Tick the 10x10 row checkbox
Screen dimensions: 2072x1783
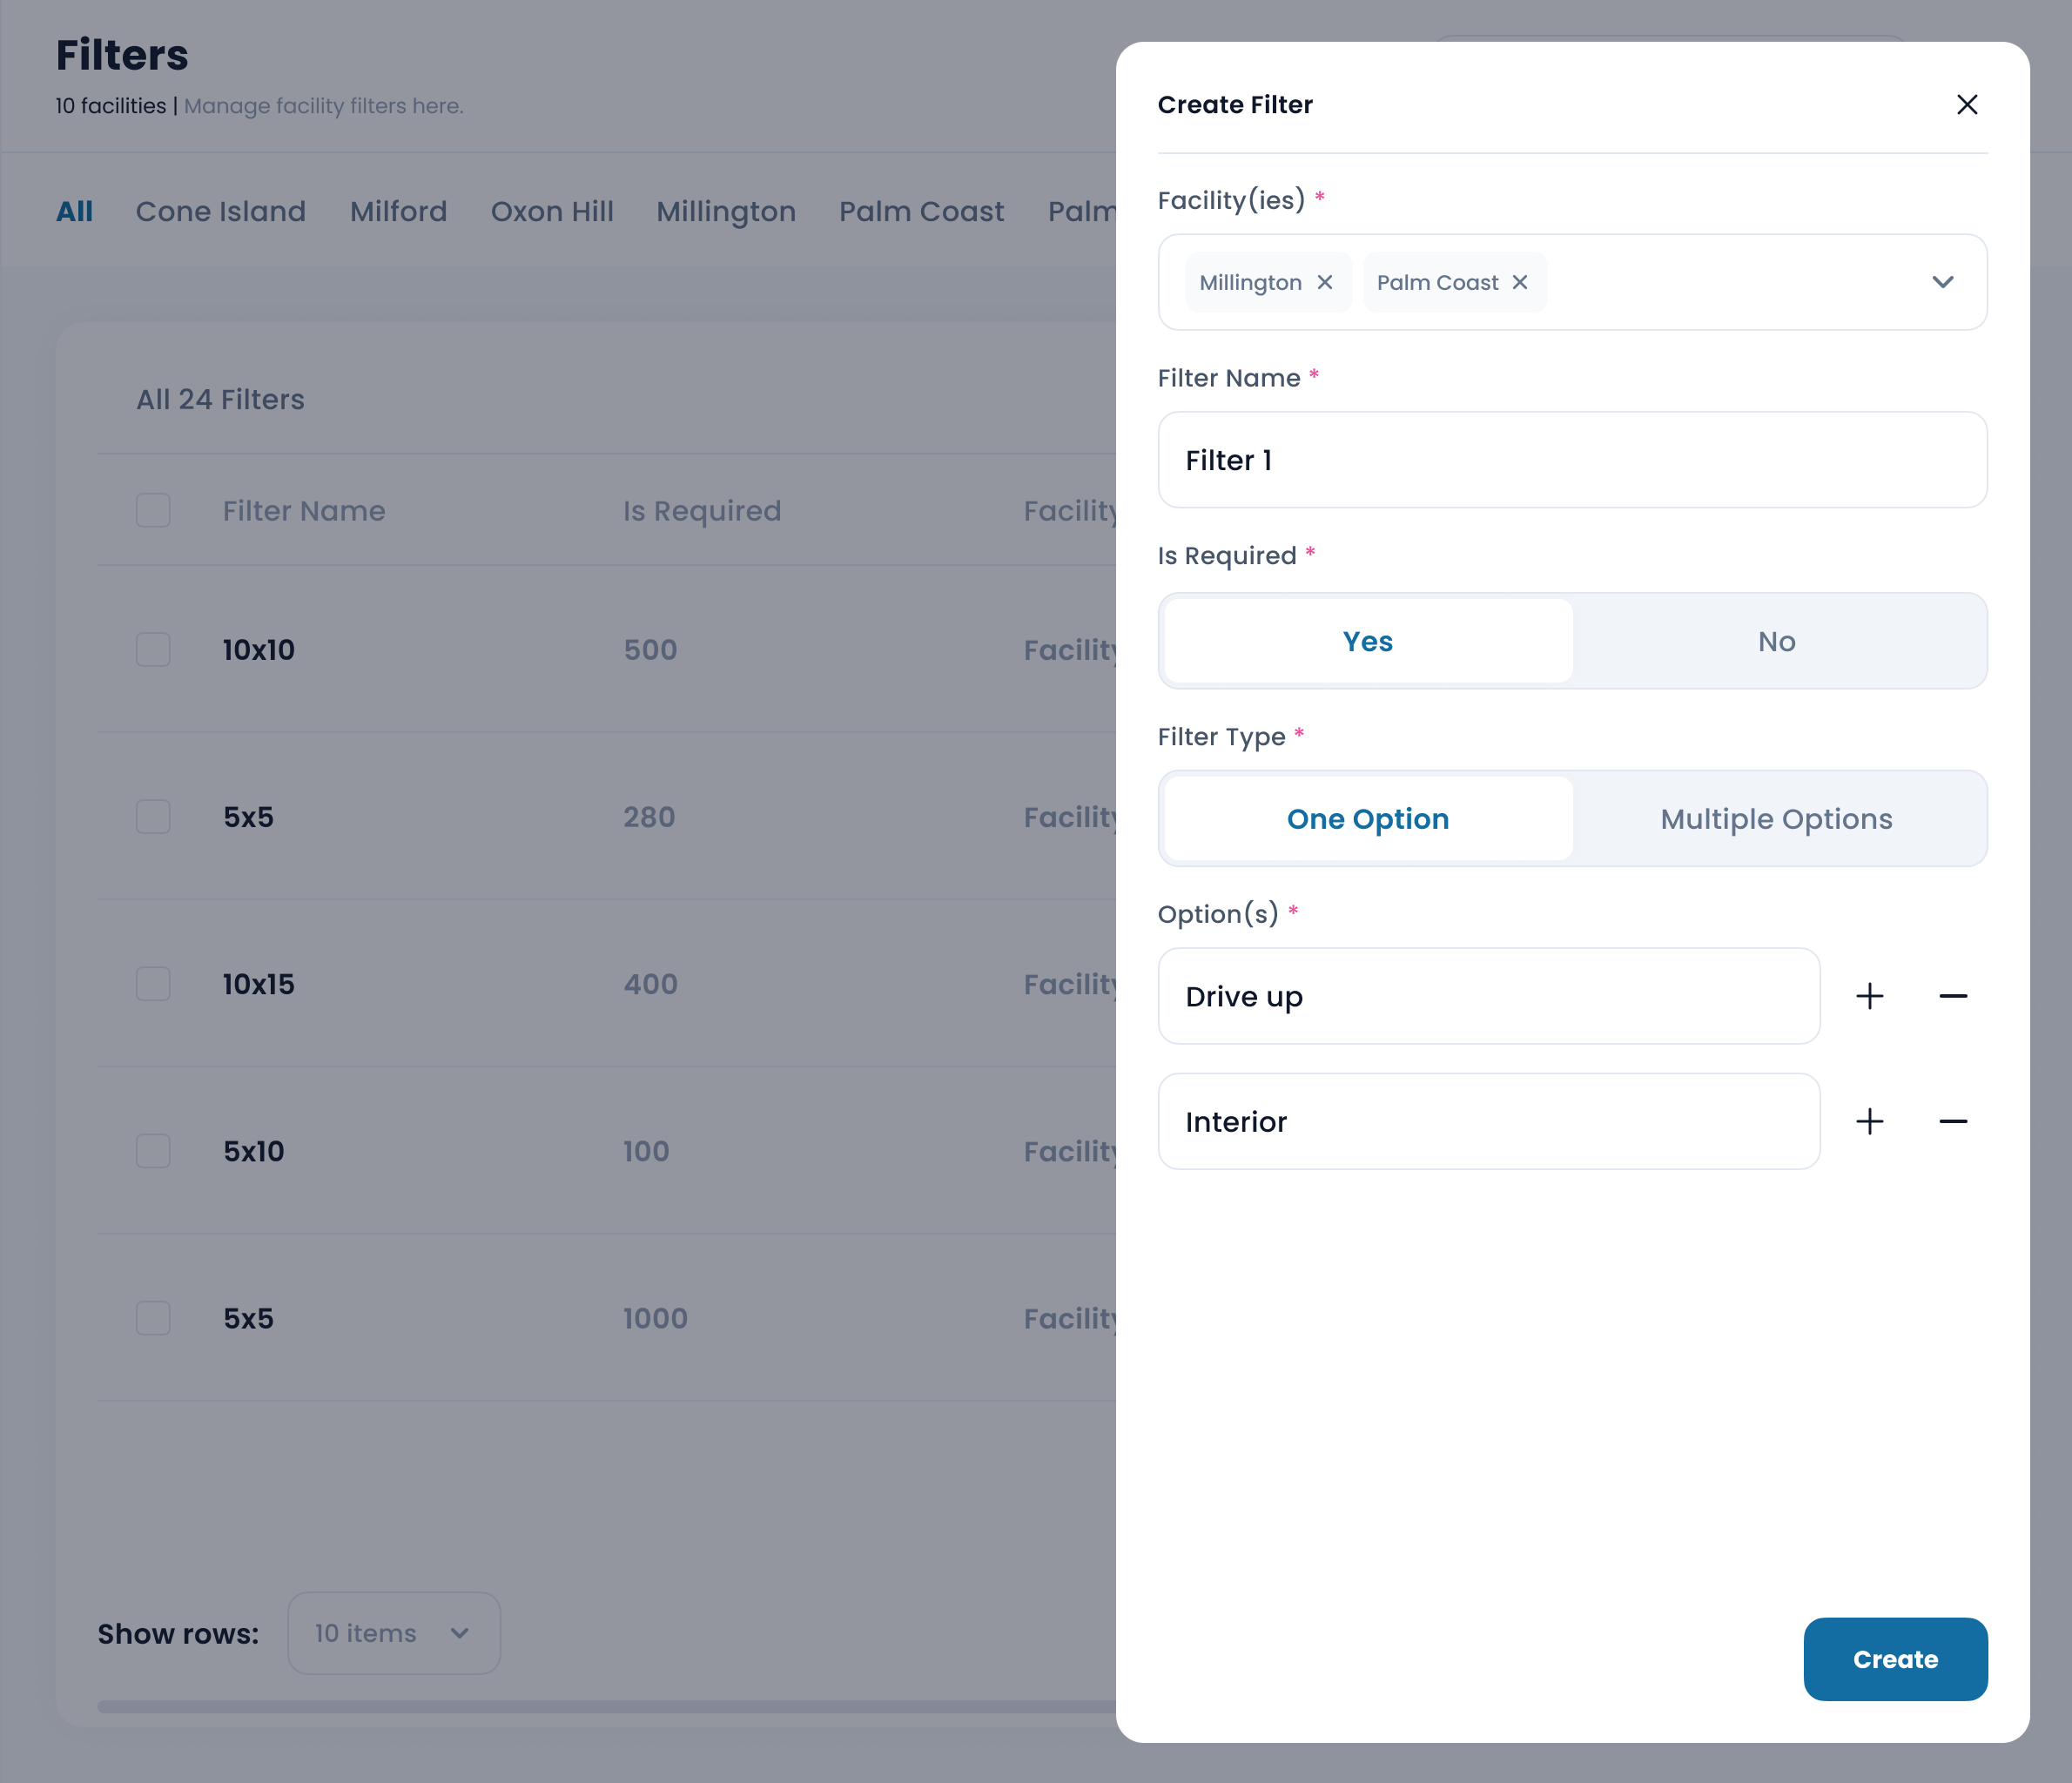[x=153, y=650]
